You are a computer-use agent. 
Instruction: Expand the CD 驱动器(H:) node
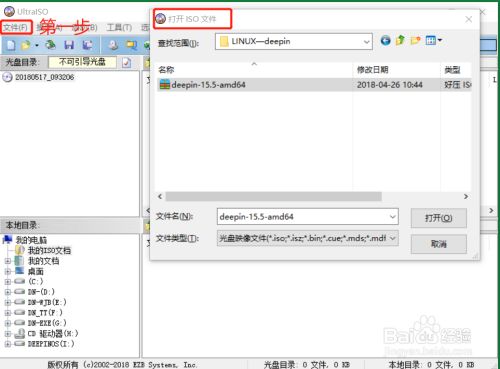[8, 334]
